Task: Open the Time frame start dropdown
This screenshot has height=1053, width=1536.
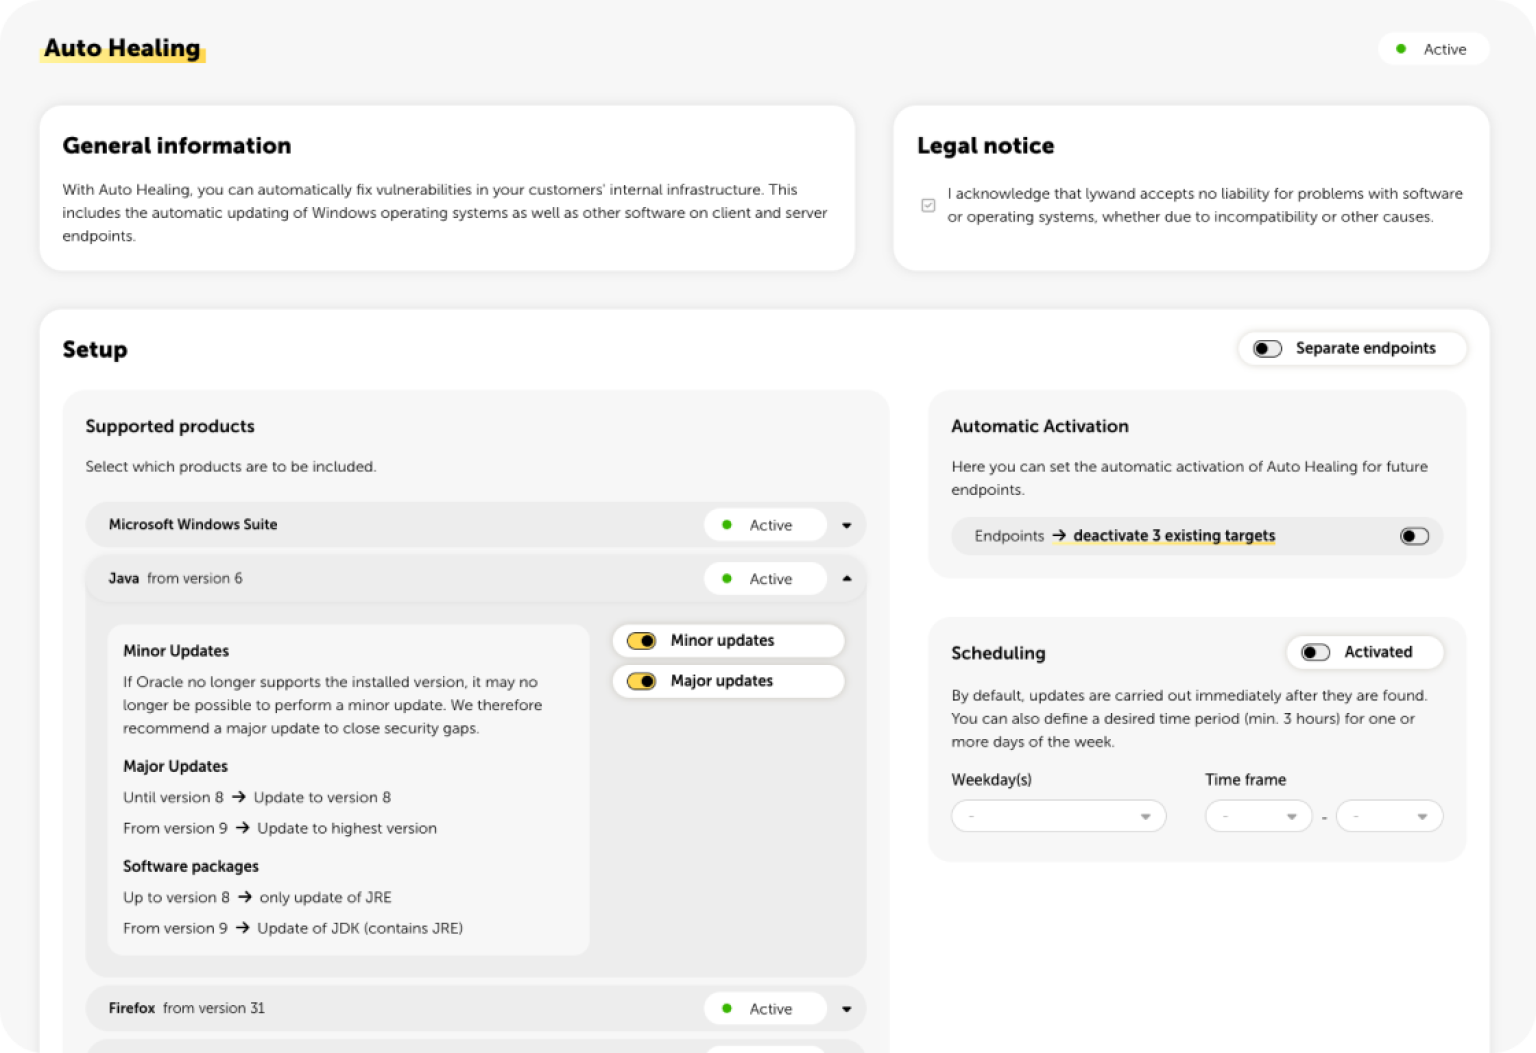Action: (x=1258, y=817)
